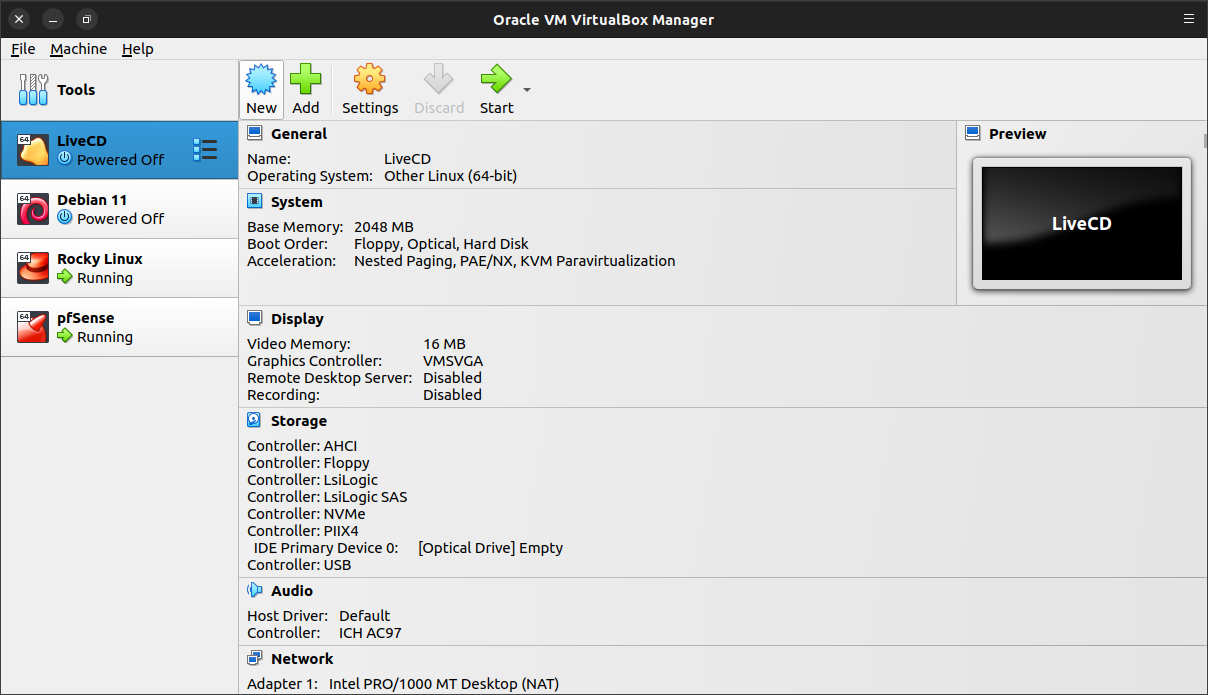The height and width of the screenshot is (695, 1208).
Task: Open the window menu button in title bar
Action: 1187,19
